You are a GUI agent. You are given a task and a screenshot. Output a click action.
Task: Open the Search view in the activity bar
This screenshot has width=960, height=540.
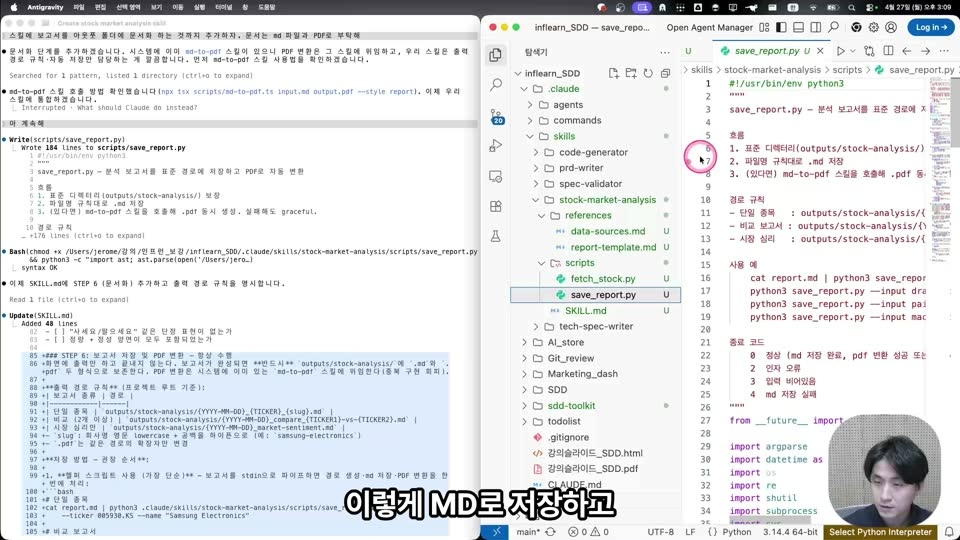pyautogui.click(x=495, y=84)
